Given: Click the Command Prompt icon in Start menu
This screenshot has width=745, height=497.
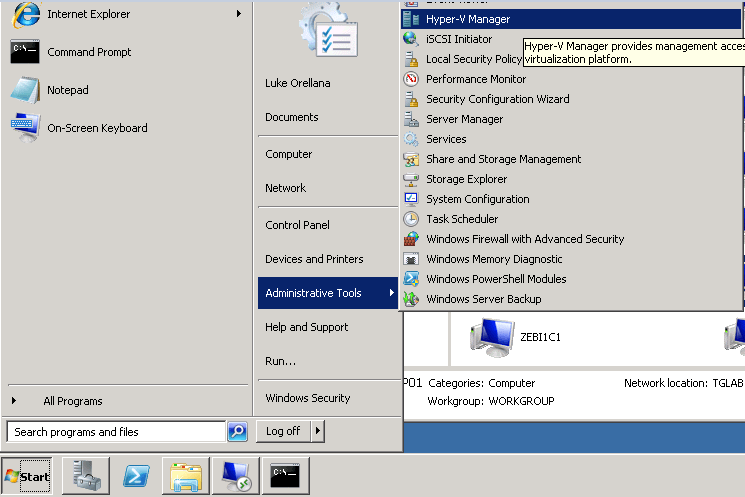Looking at the screenshot, I should [x=25, y=52].
